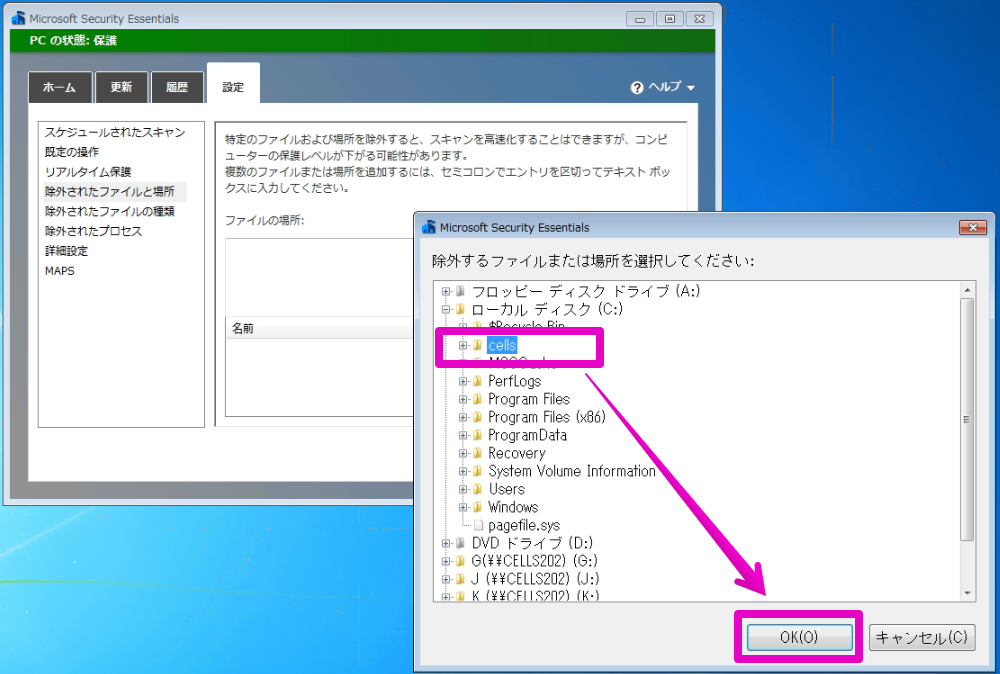
Task: Click the DVD ドライブ (D:) drive icon
Action: pos(460,543)
